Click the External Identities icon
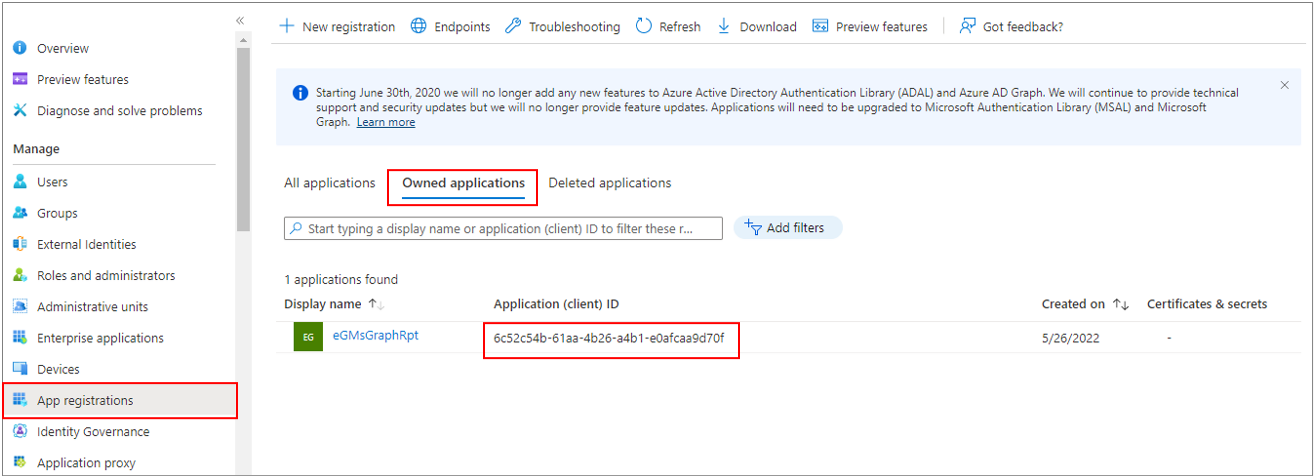Screen dimensions: 1314x476 [x=20, y=244]
